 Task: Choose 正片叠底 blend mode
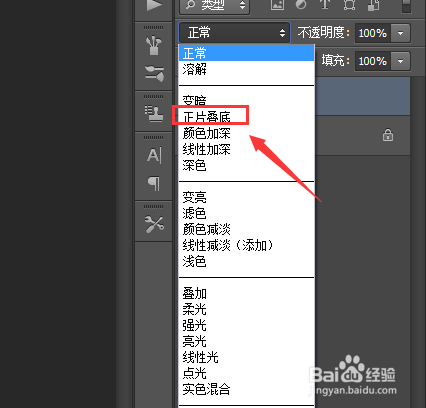tap(247, 117)
